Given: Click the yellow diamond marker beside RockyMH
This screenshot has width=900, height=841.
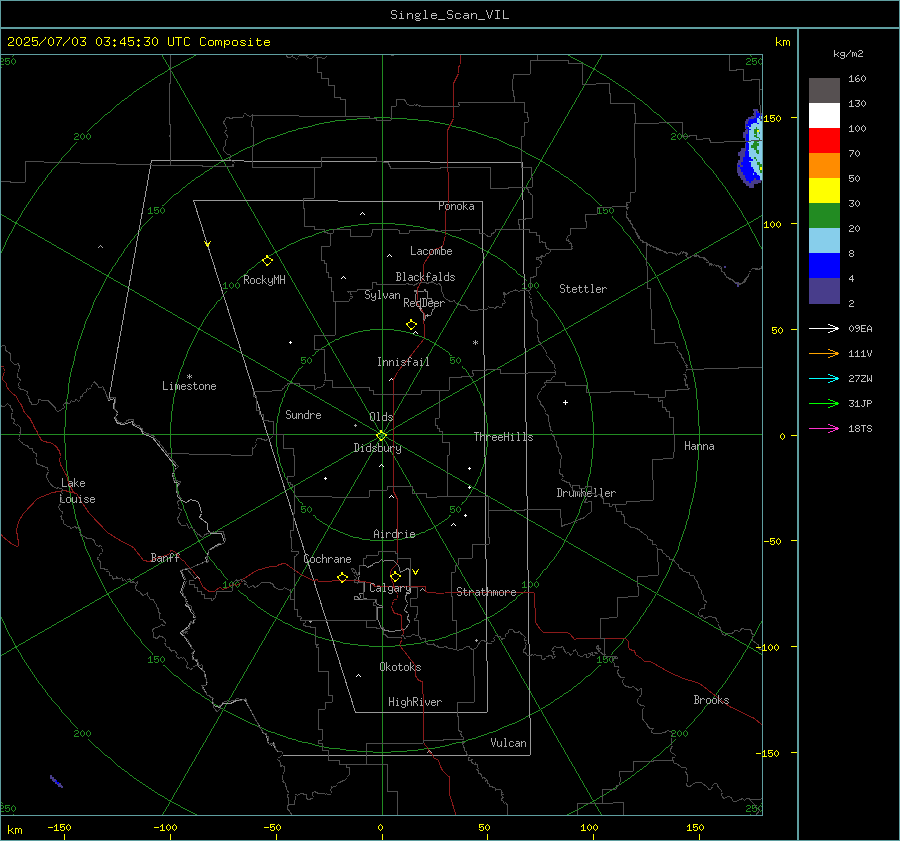Looking at the screenshot, I should (x=267, y=261).
